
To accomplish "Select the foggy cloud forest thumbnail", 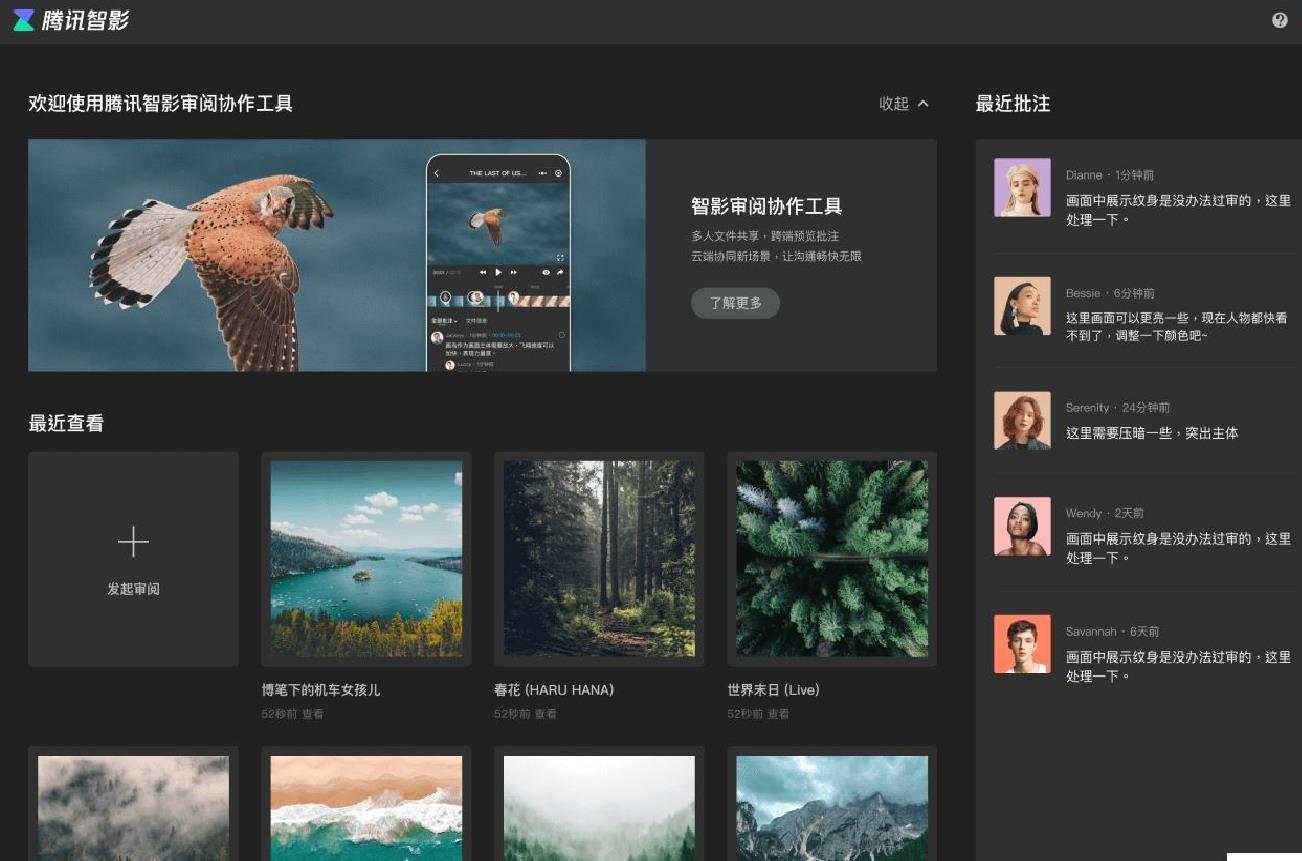I will [133, 808].
